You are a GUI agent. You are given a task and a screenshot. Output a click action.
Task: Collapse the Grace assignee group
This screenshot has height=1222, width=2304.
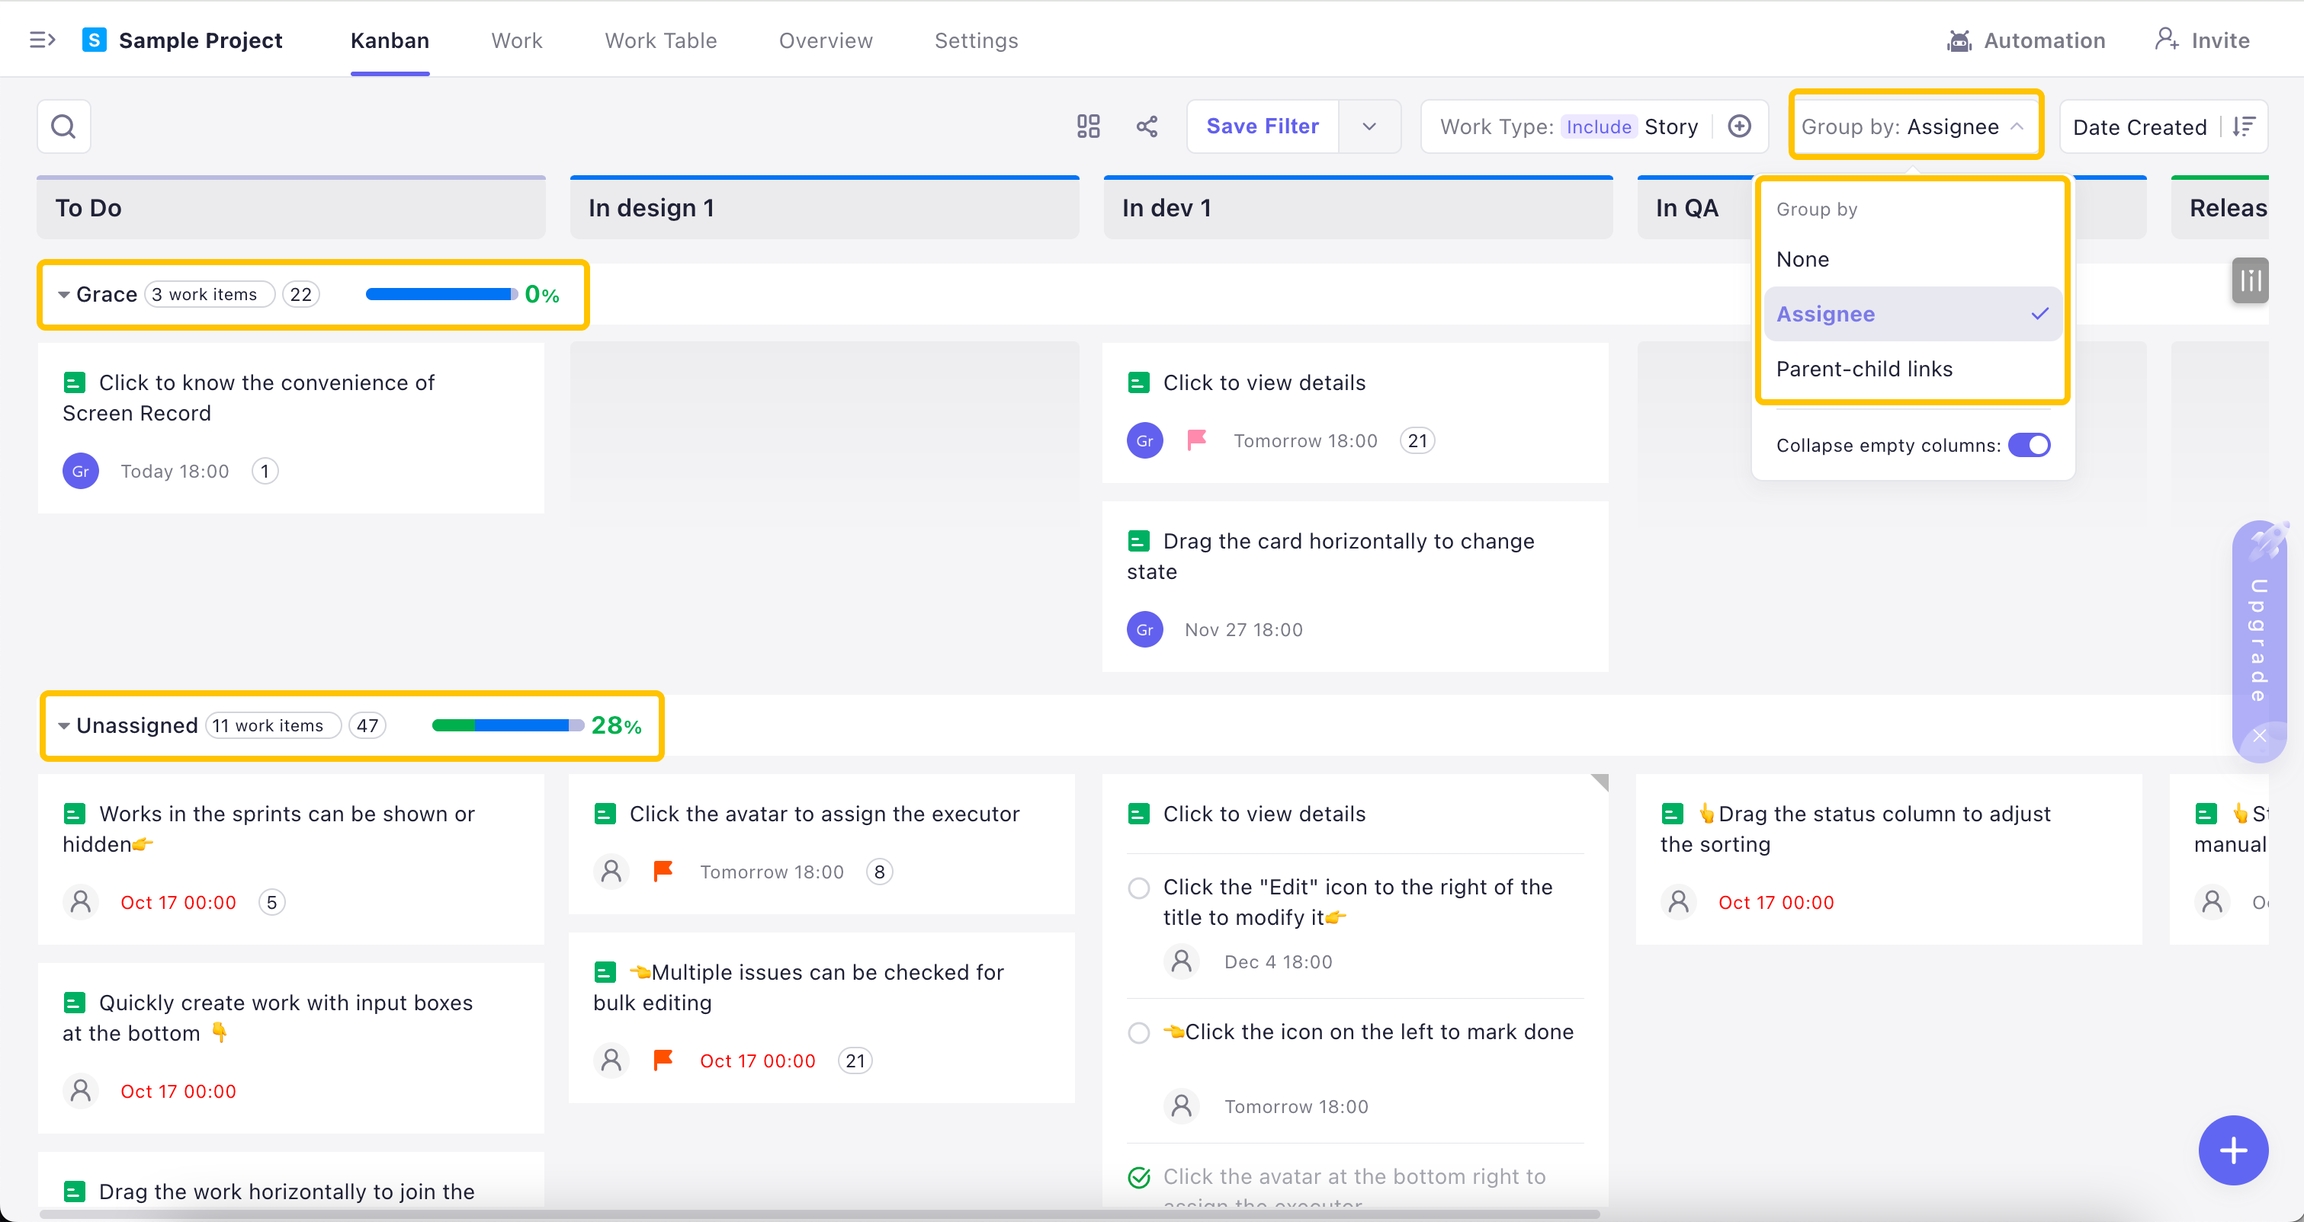pyautogui.click(x=64, y=295)
